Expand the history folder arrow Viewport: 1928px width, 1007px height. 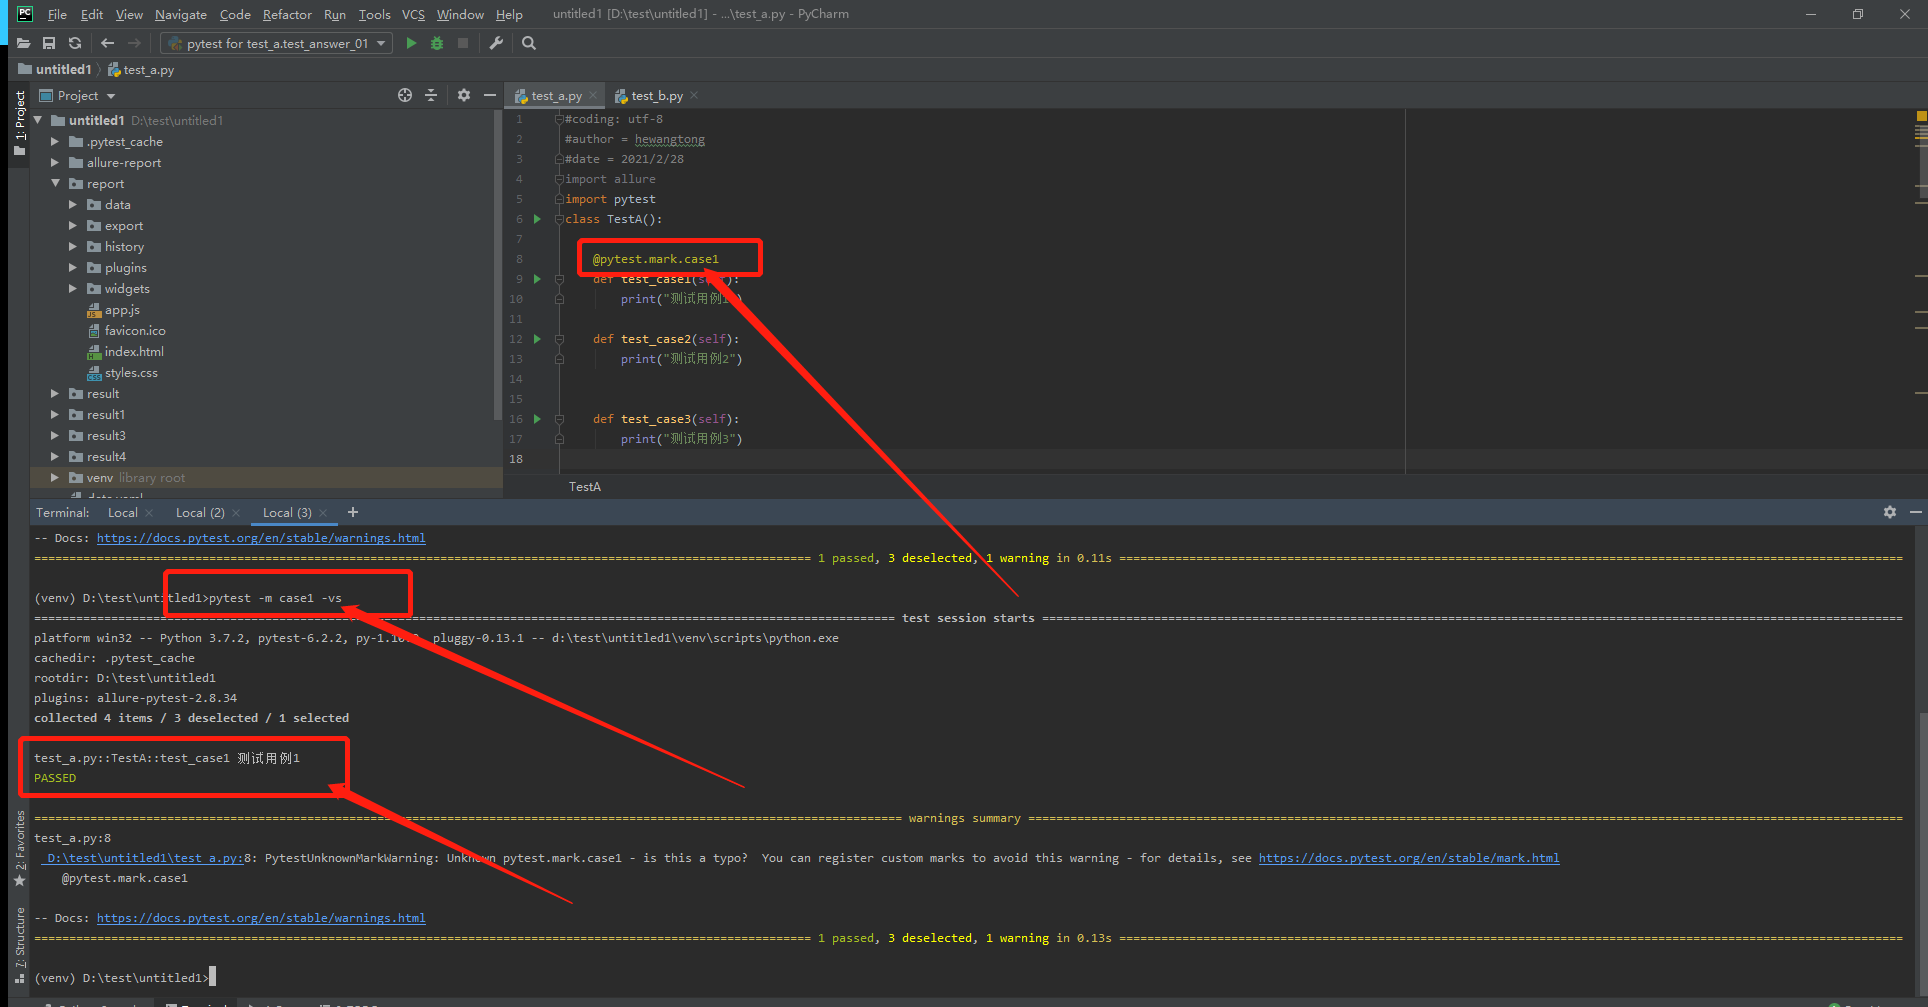pos(73,247)
